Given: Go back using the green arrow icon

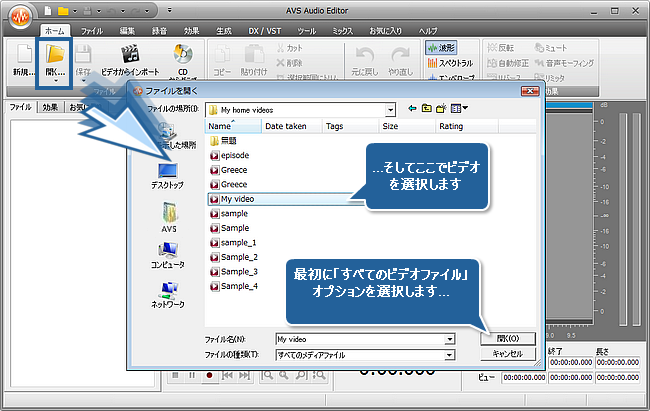Looking at the screenshot, I should pos(411,108).
